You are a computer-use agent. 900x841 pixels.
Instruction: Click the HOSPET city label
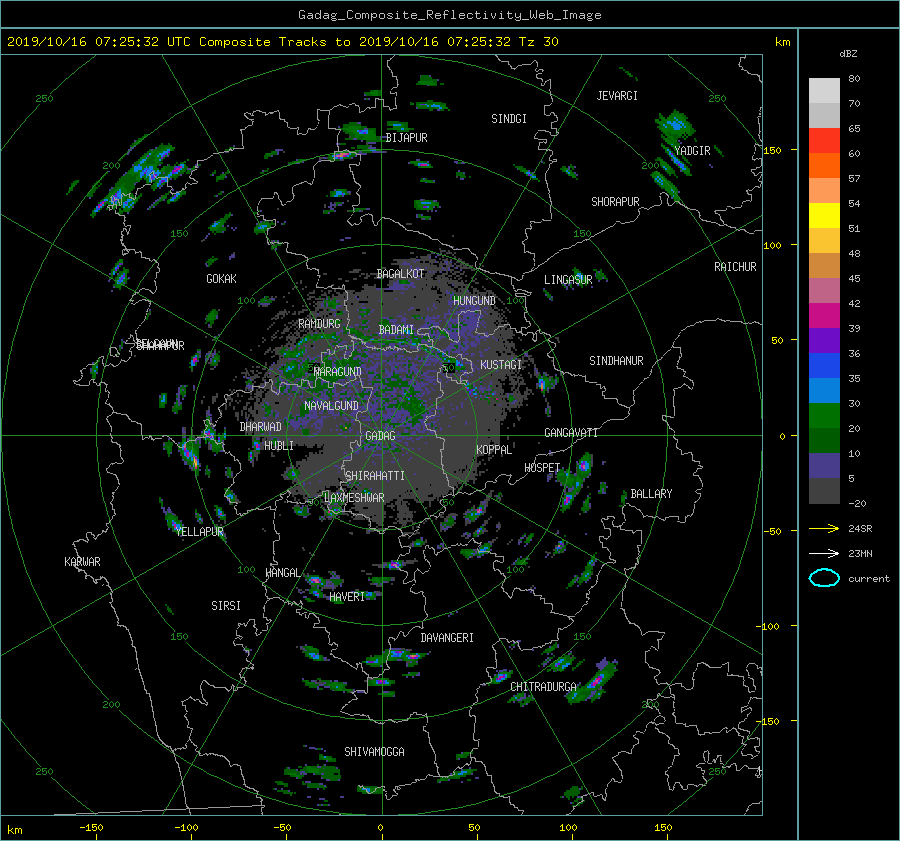pyautogui.click(x=542, y=468)
